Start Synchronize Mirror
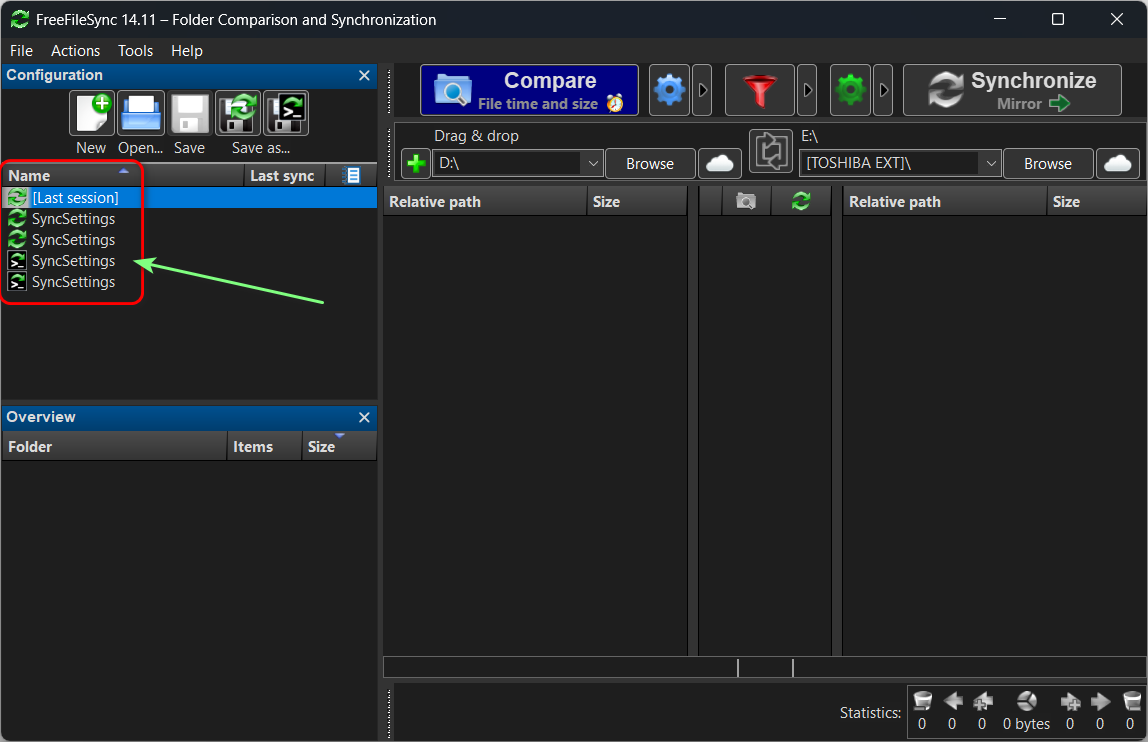 1012,90
